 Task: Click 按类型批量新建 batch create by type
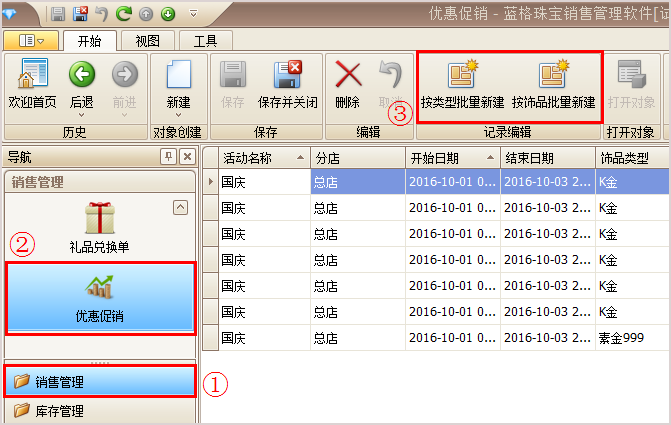click(463, 84)
